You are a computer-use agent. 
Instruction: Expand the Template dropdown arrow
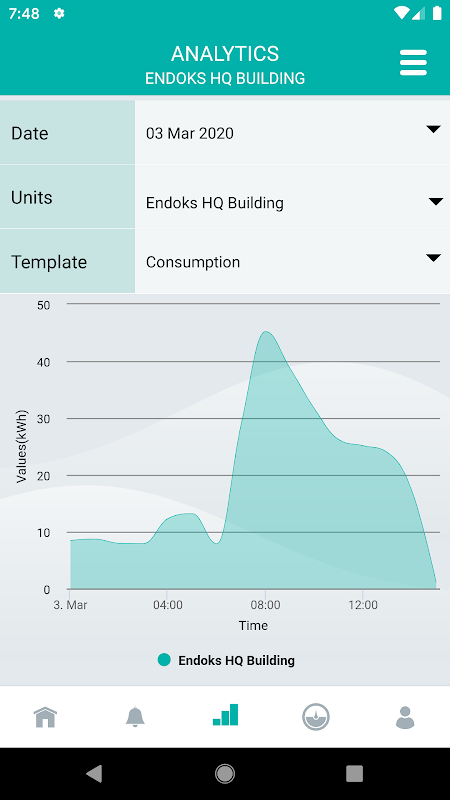[x=433, y=258]
